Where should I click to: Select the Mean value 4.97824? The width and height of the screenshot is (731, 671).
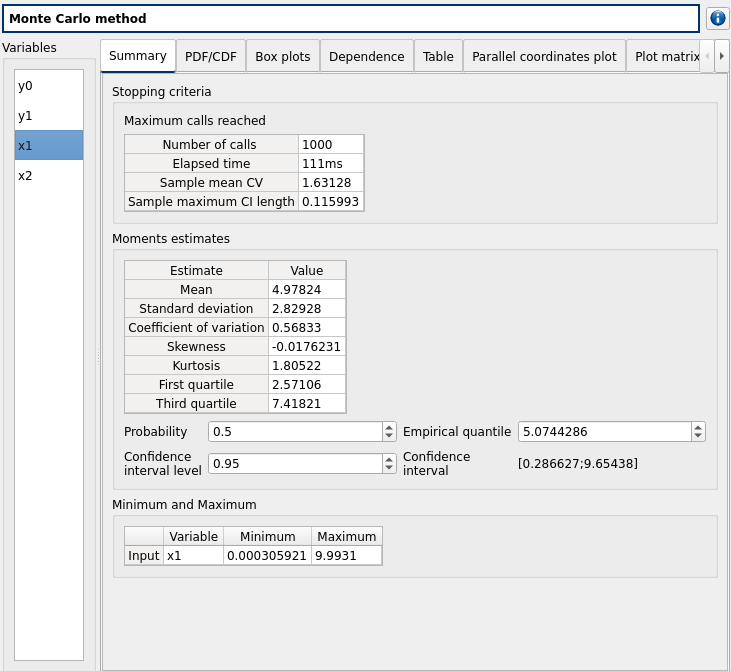[307, 290]
